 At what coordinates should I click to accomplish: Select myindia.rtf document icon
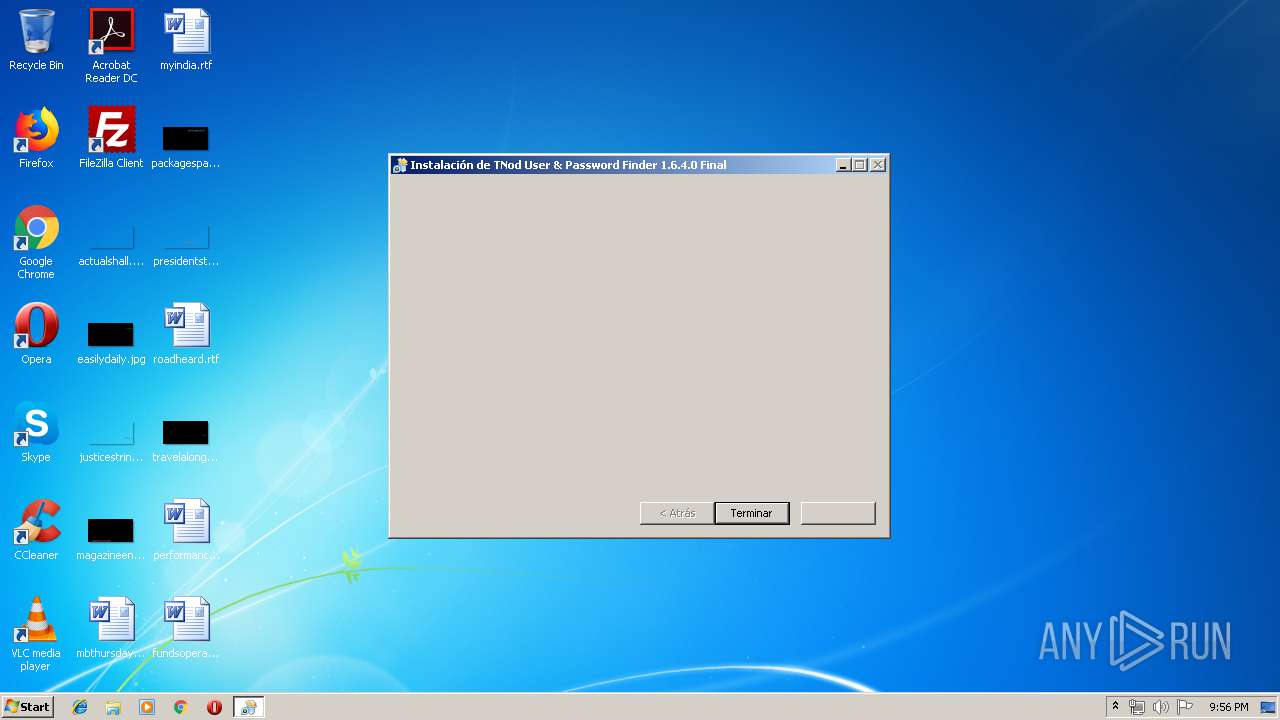coord(186,40)
